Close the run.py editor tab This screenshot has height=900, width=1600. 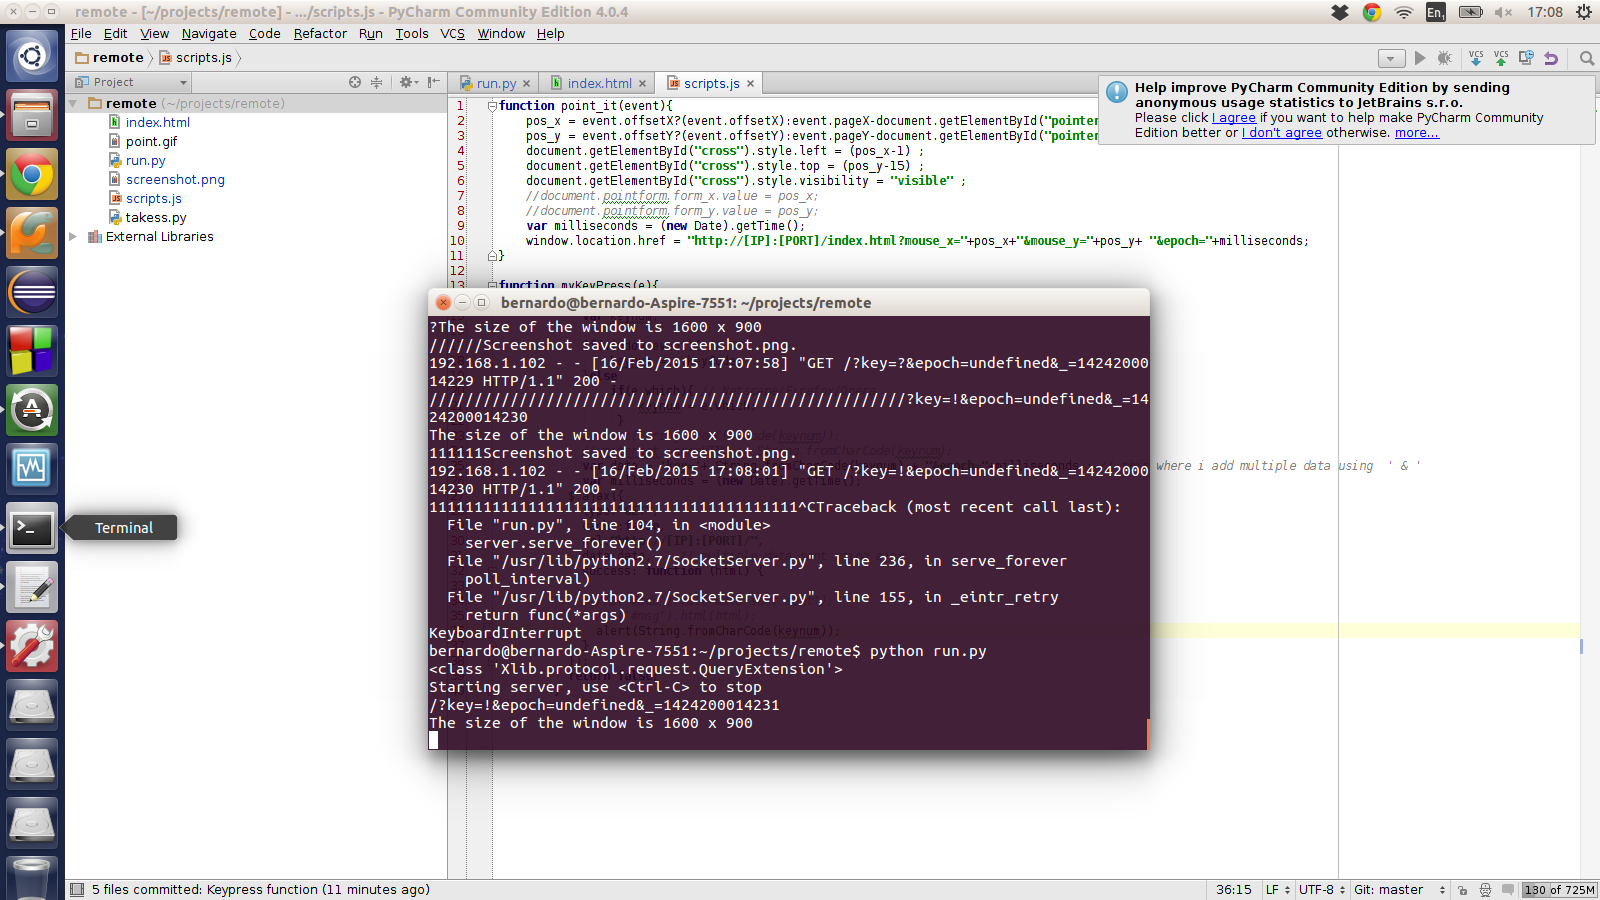(x=527, y=83)
